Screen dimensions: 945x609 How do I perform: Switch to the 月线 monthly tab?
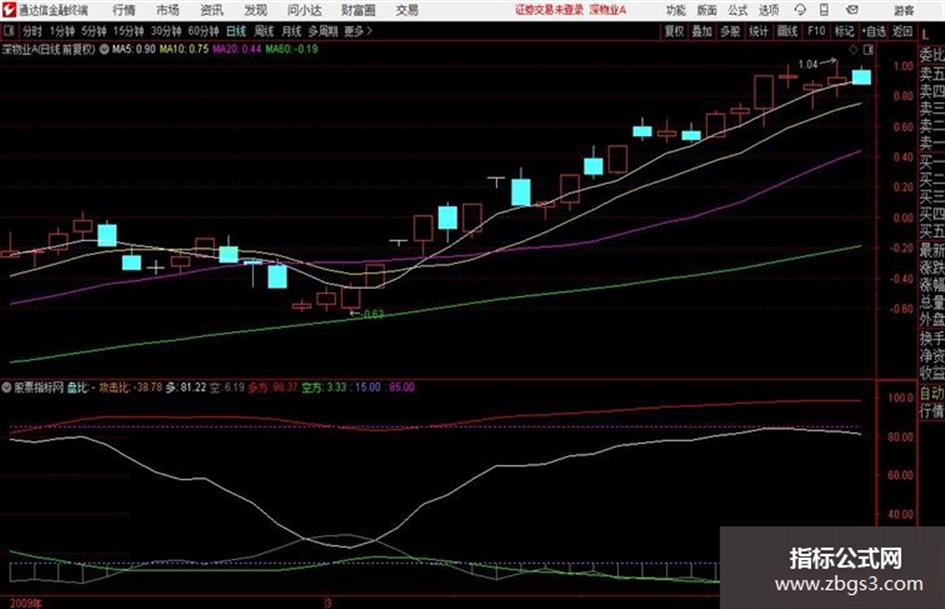point(291,31)
